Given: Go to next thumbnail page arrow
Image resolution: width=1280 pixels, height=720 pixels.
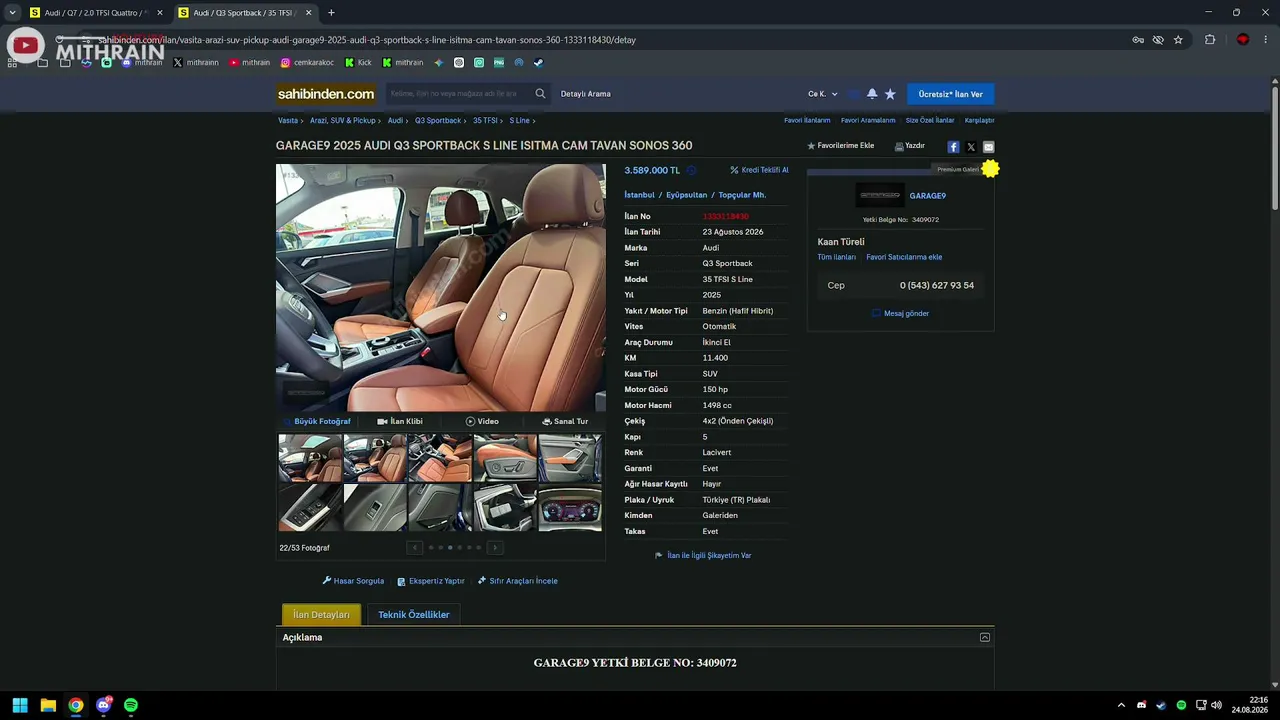Looking at the screenshot, I should [x=495, y=548].
